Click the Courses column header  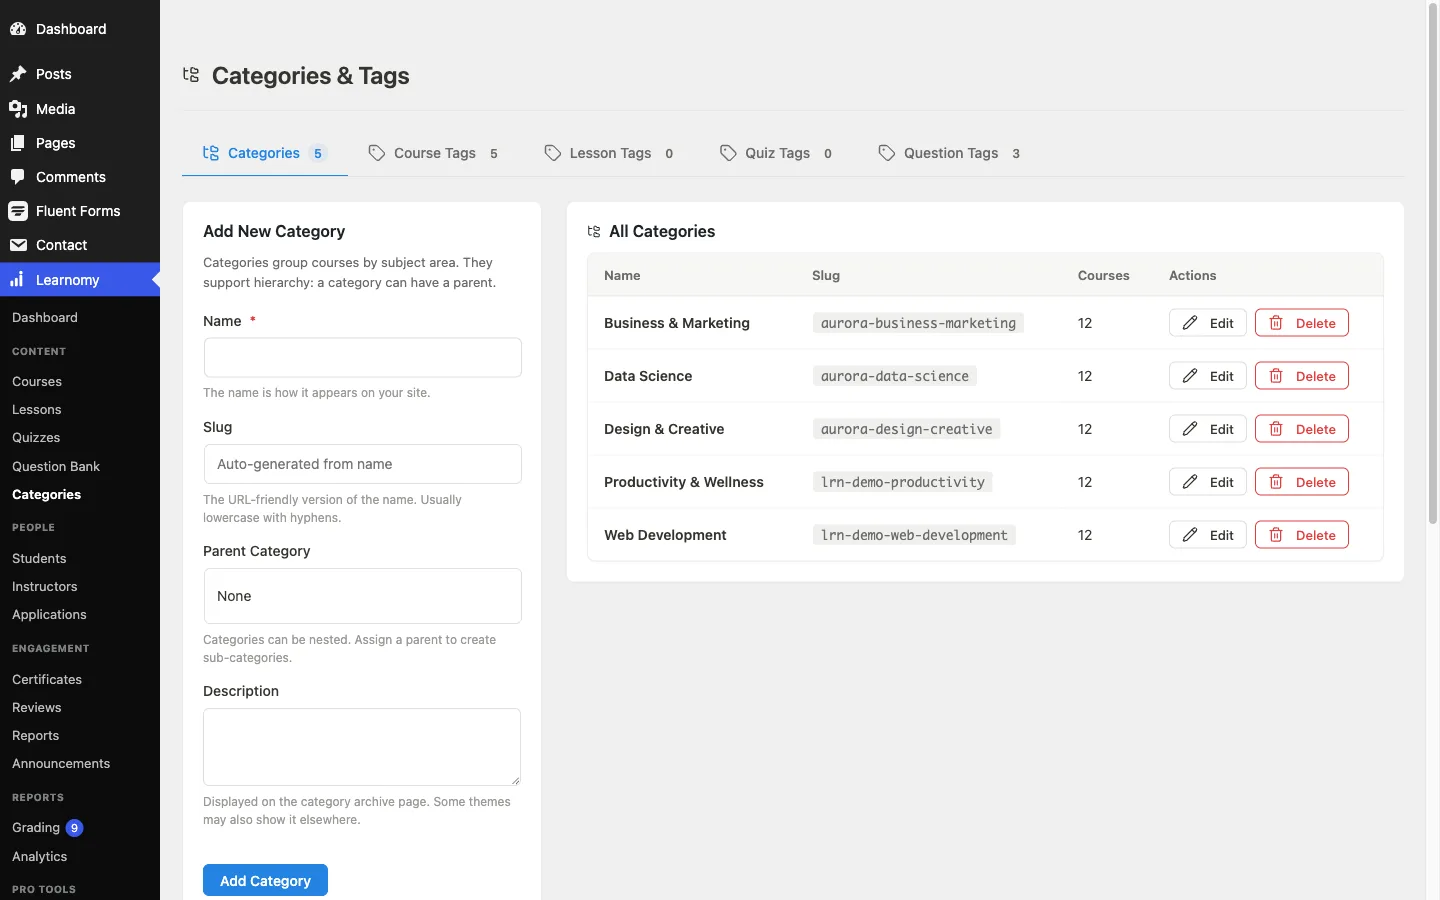(x=1104, y=275)
